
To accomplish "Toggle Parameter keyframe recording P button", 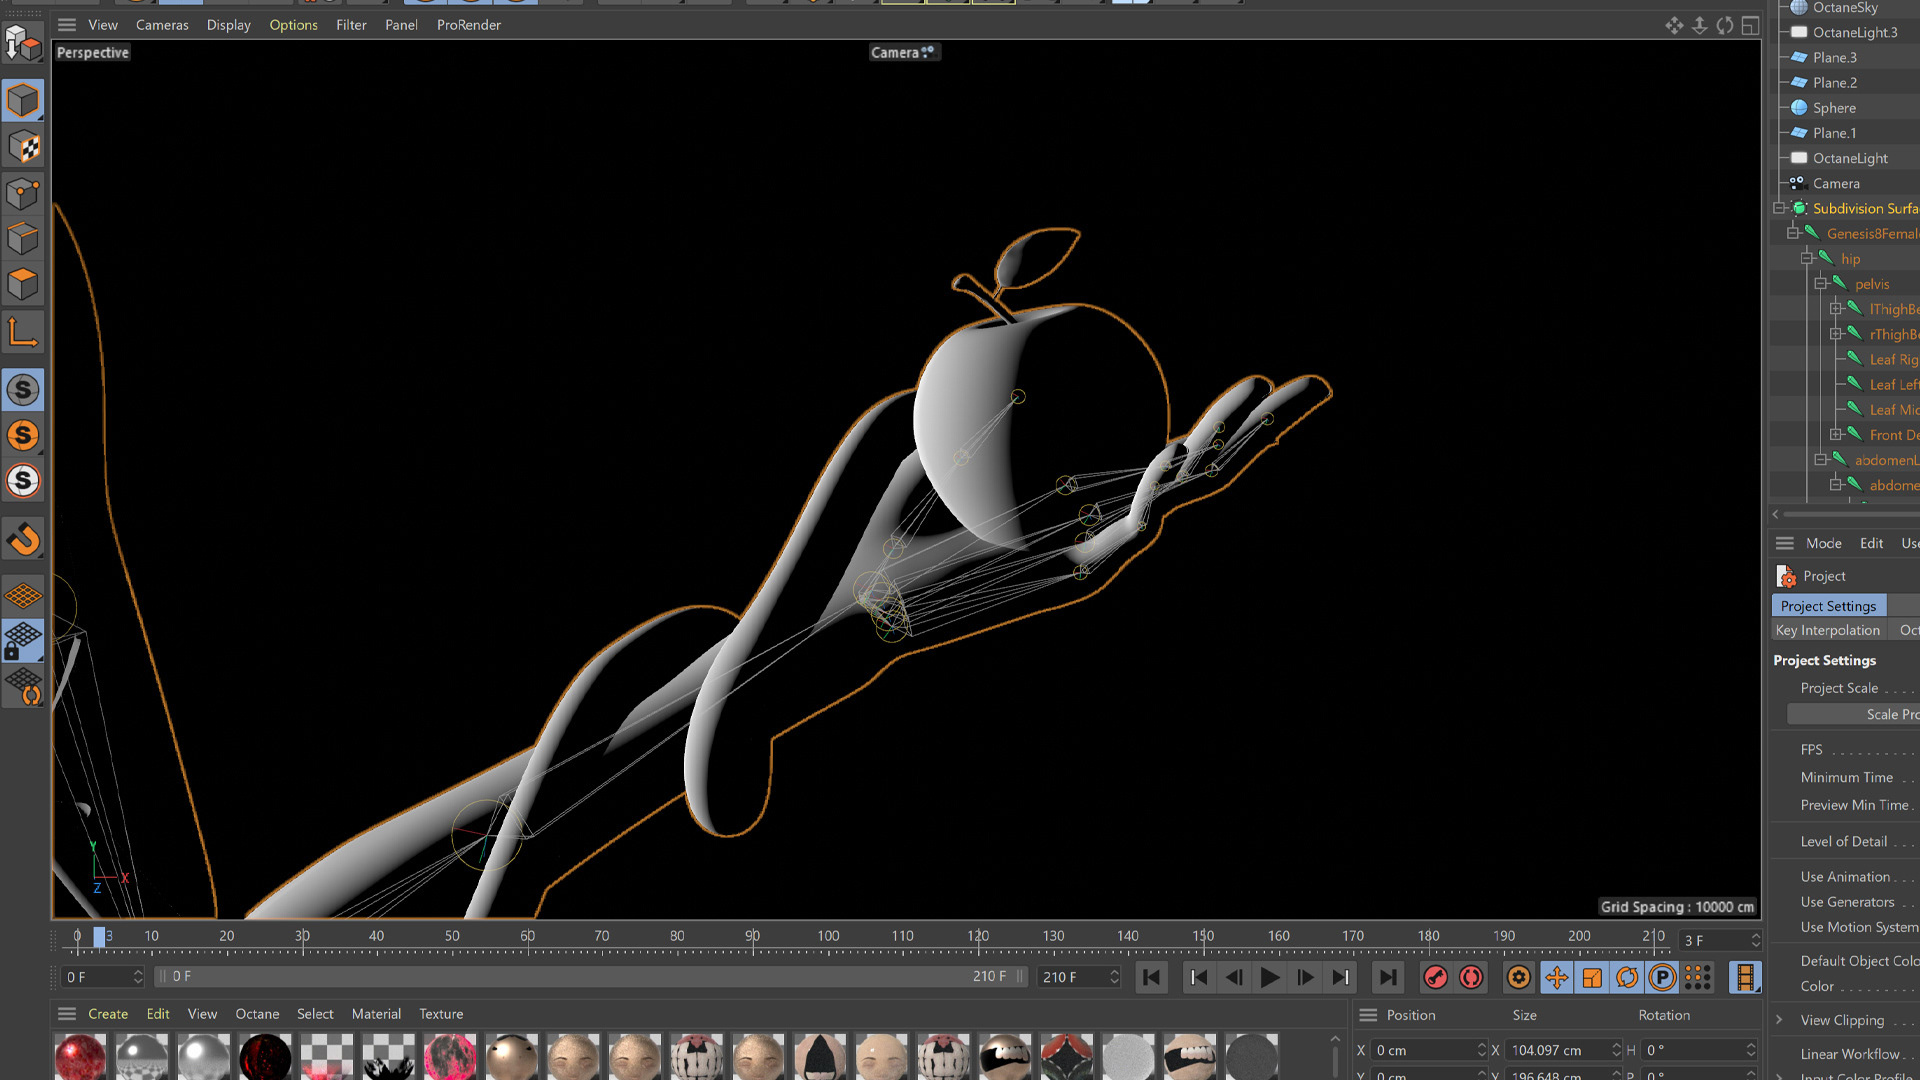I will 1662,977.
